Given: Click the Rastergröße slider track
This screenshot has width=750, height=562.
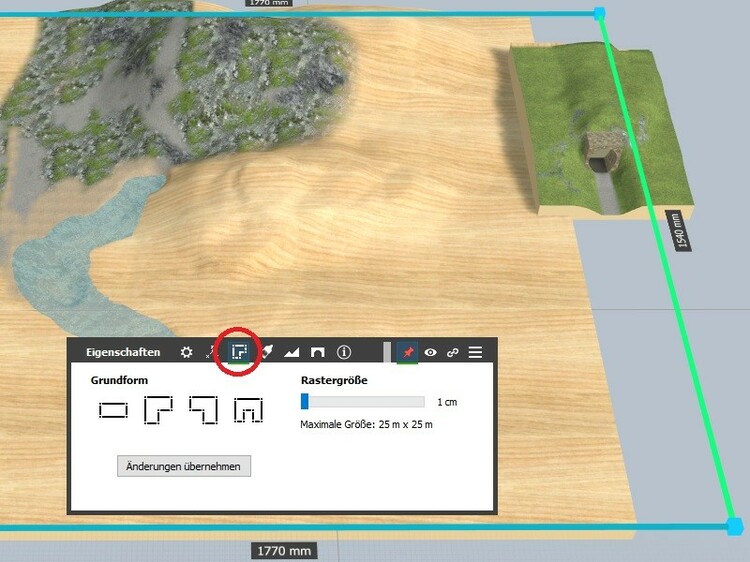Looking at the screenshot, I should (363, 401).
